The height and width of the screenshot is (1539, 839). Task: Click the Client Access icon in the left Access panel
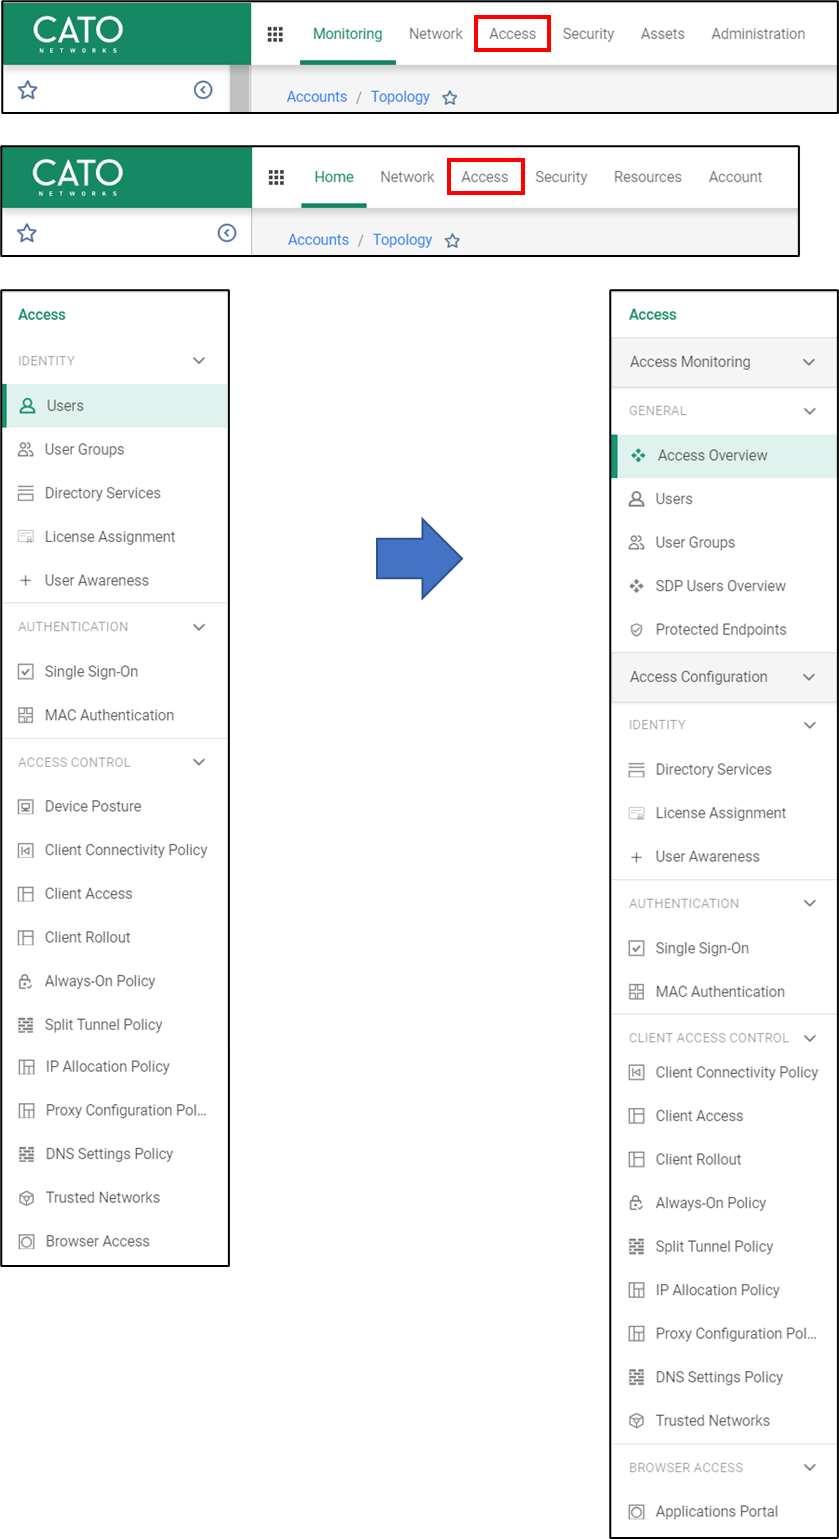pos(26,894)
